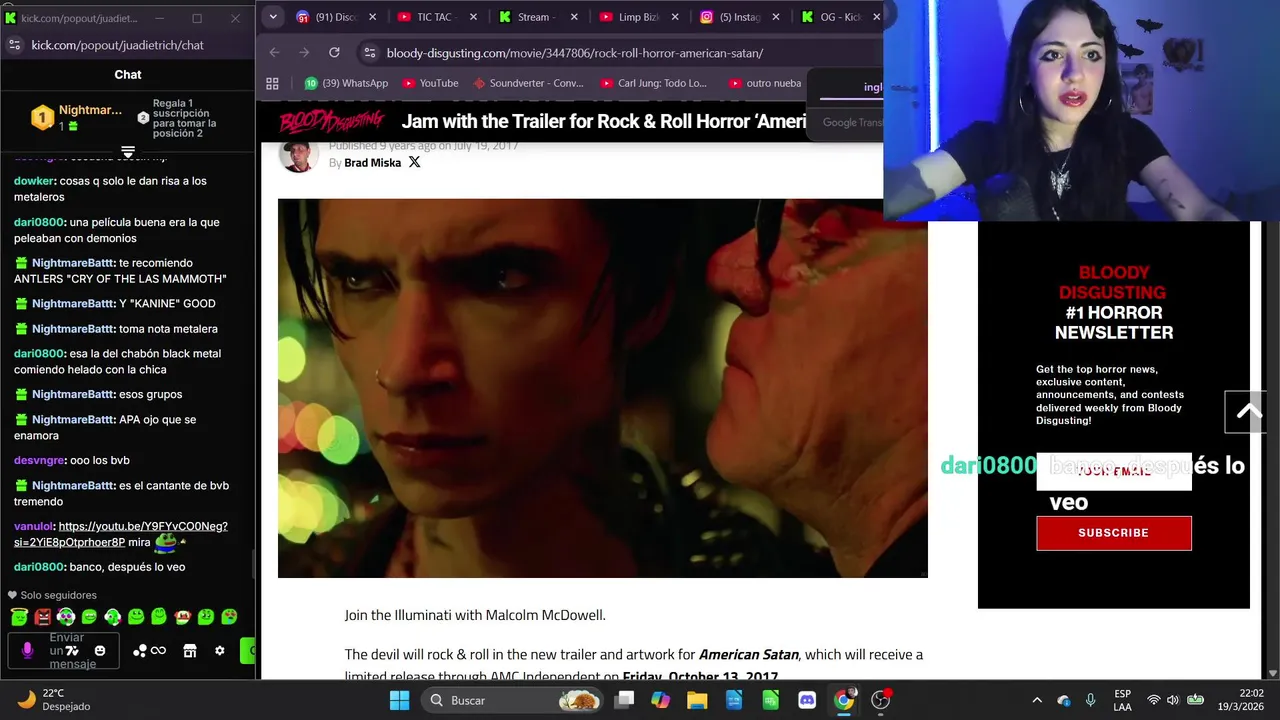Expand the Chrome tab search dropdown
Image resolution: width=1280 pixels, height=720 pixels.
[273, 17]
